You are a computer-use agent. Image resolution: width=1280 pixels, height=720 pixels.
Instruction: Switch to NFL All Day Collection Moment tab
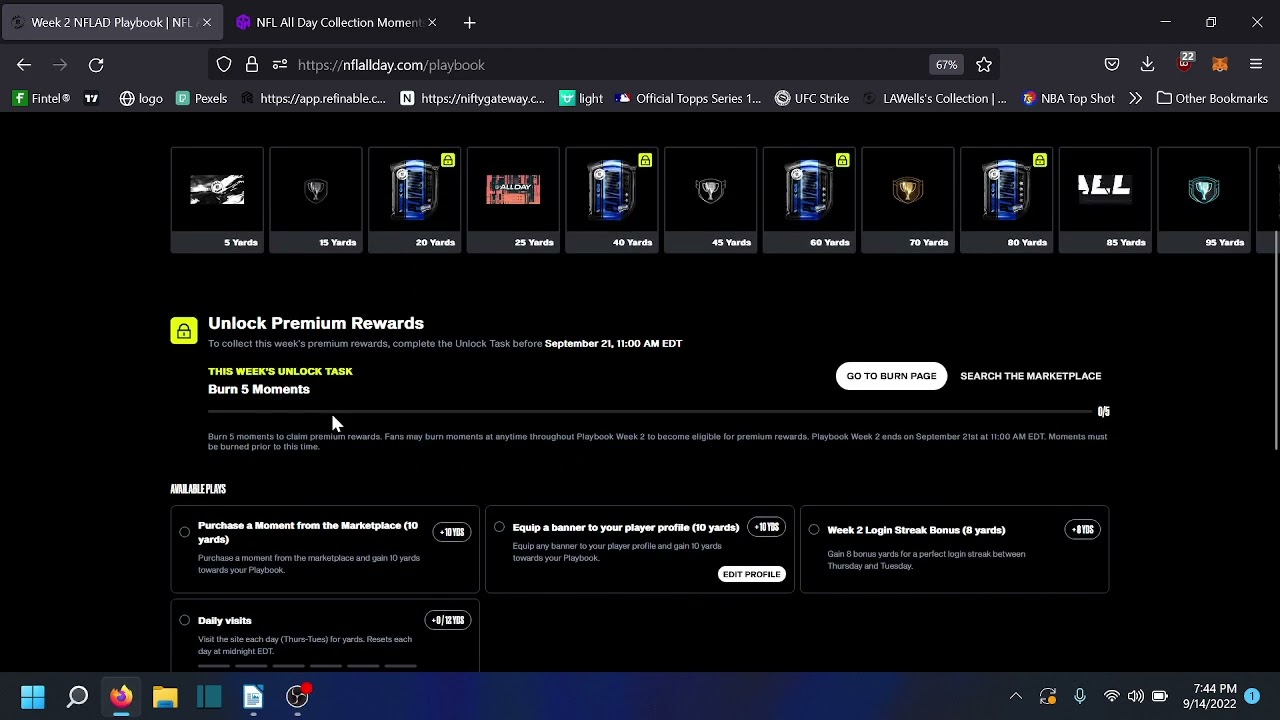(337, 22)
